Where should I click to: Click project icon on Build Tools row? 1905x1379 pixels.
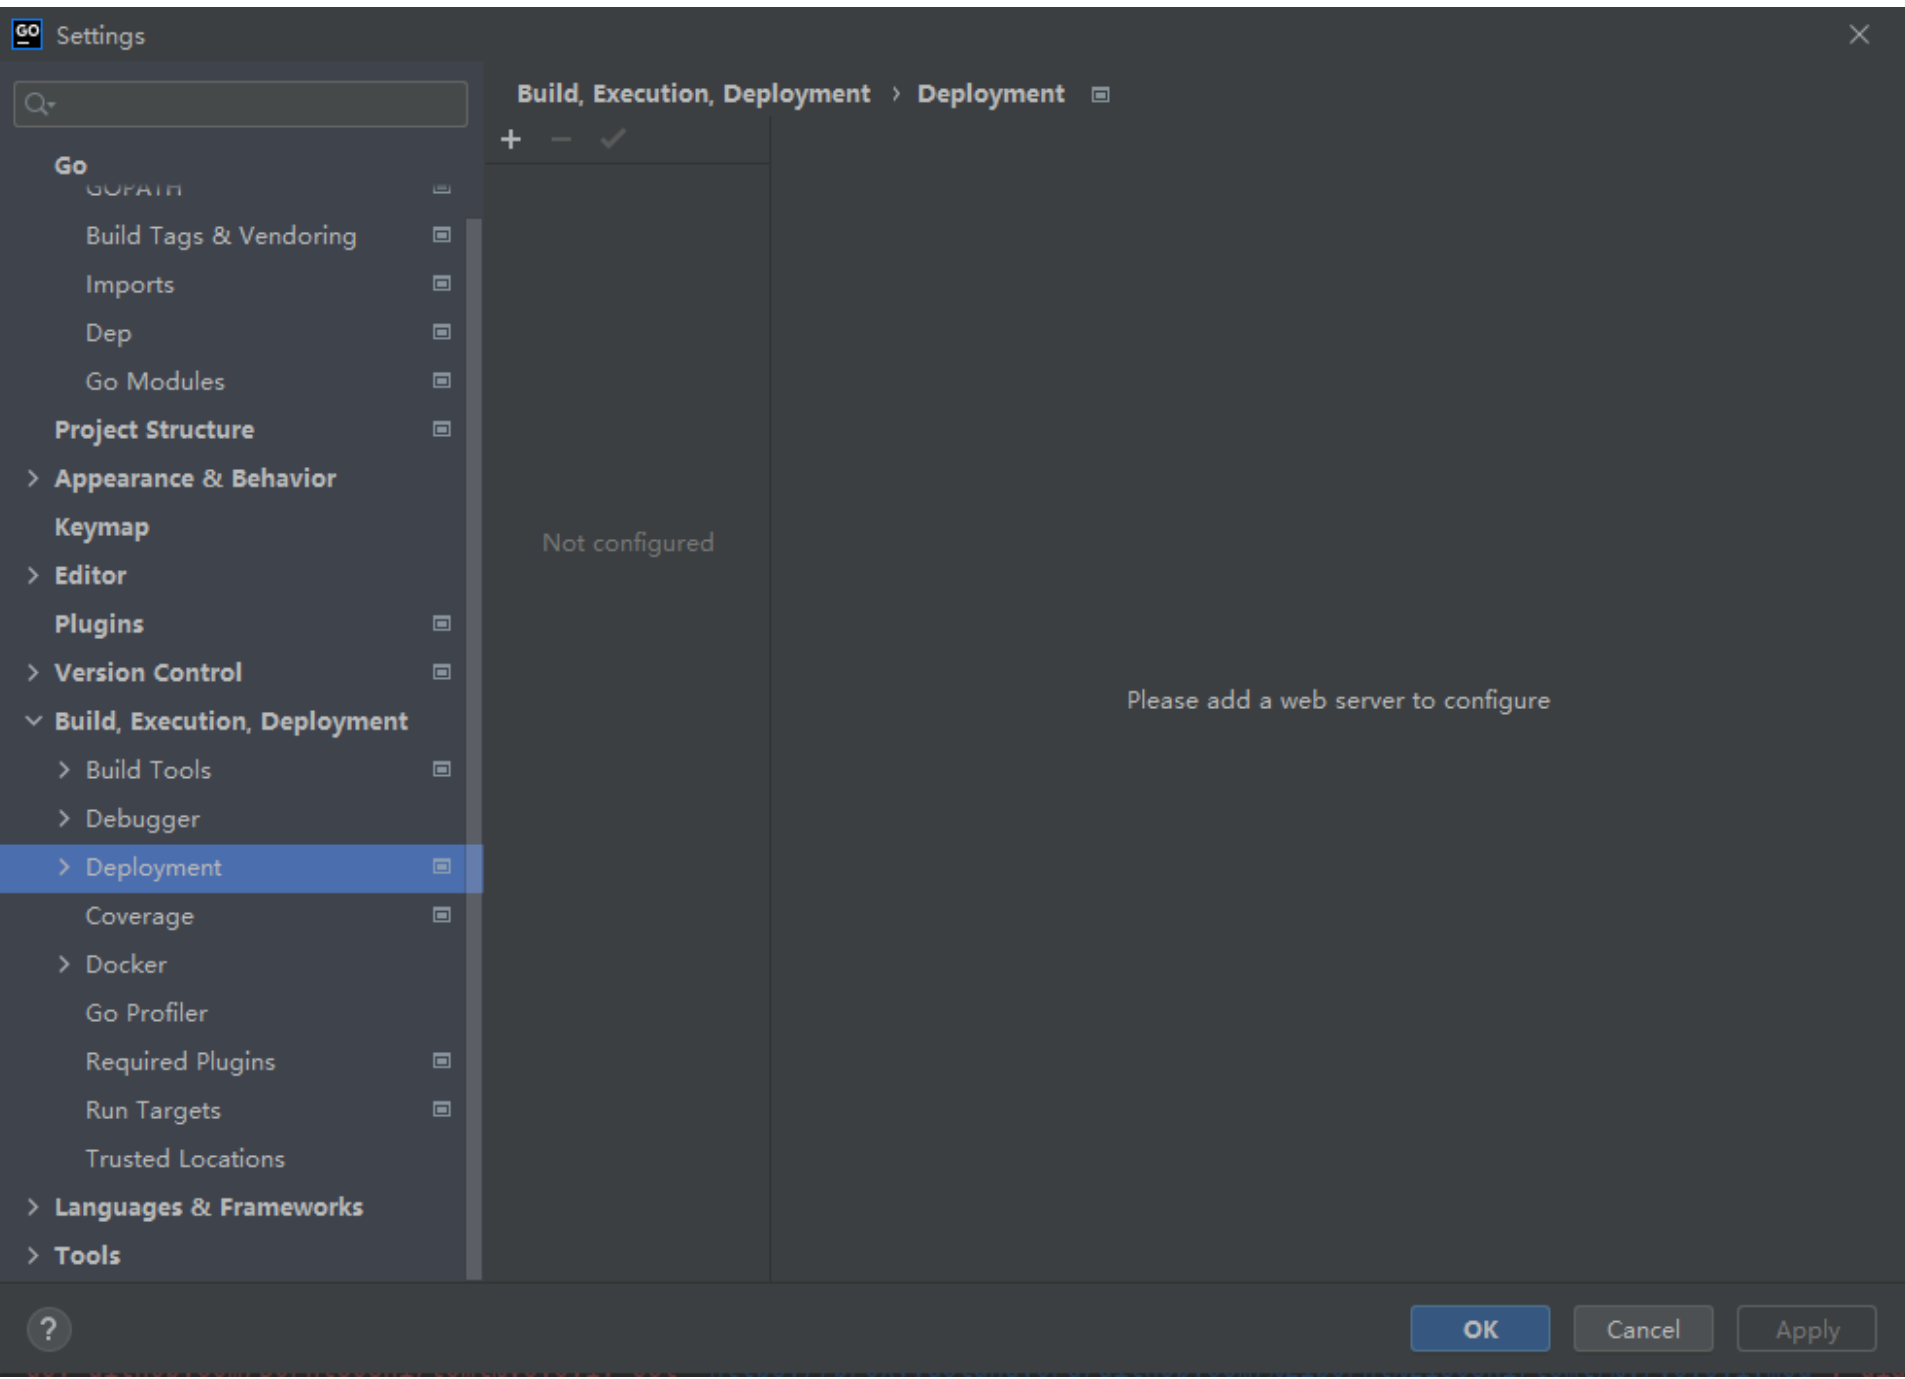[x=441, y=769]
